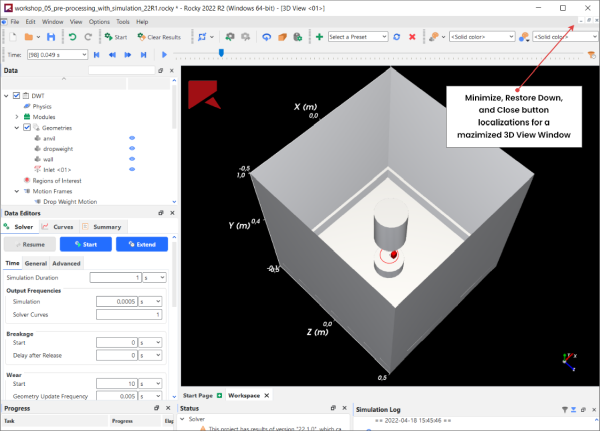
Task: Start simulation from top toolbar
Action: 115,37
